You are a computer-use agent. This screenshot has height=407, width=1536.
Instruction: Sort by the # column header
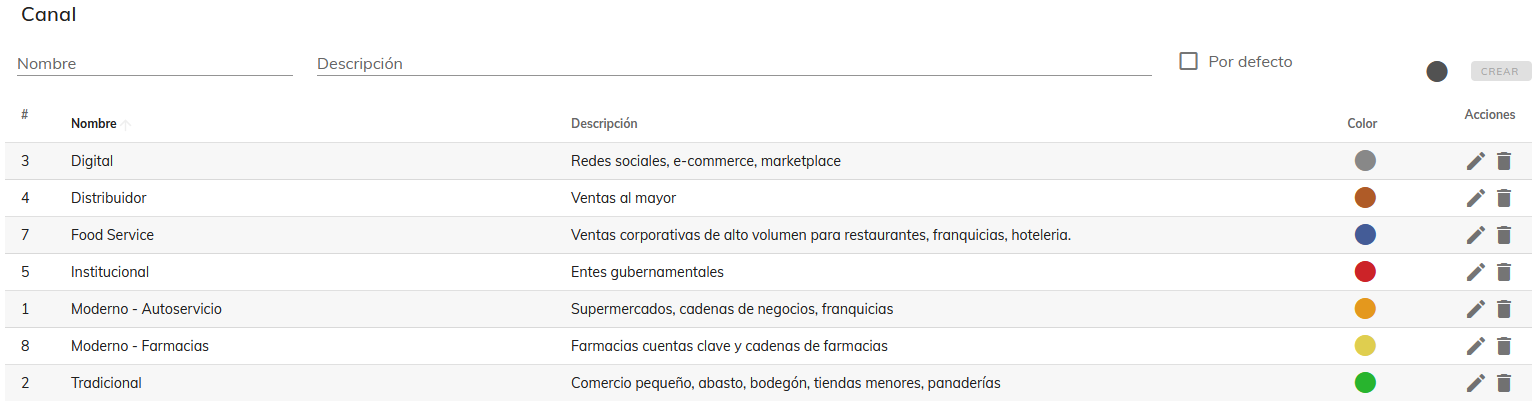(25, 115)
